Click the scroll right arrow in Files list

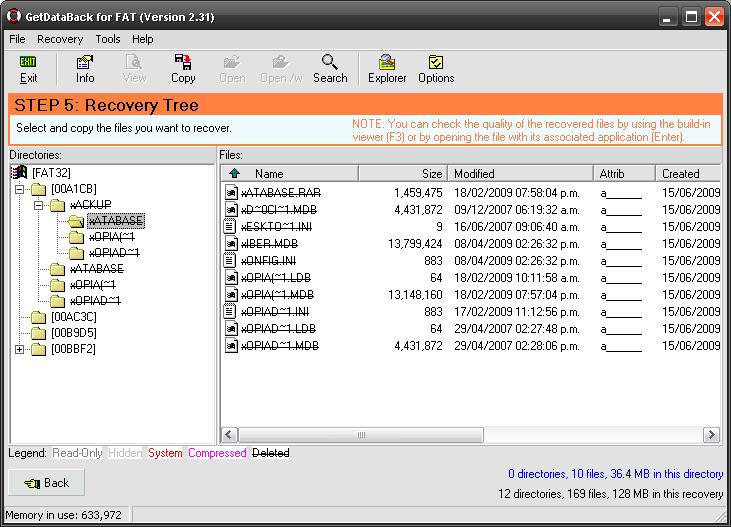[710, 435]
